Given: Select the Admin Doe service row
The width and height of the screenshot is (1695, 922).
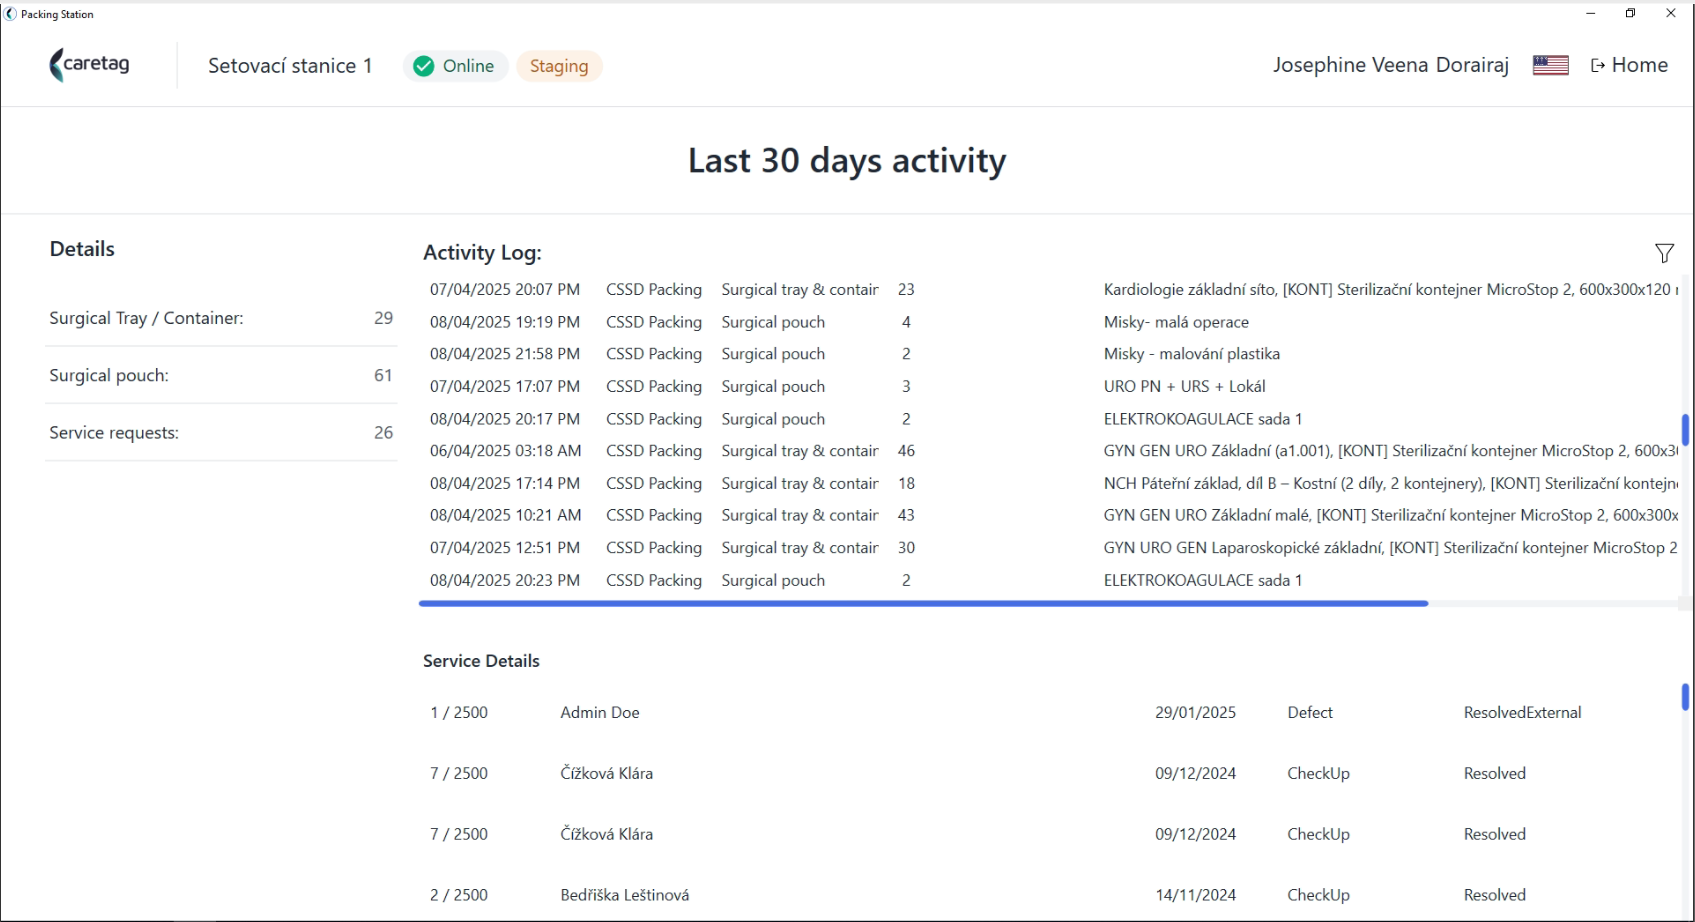Looking at the screenshot, I should click(1050, 713).
